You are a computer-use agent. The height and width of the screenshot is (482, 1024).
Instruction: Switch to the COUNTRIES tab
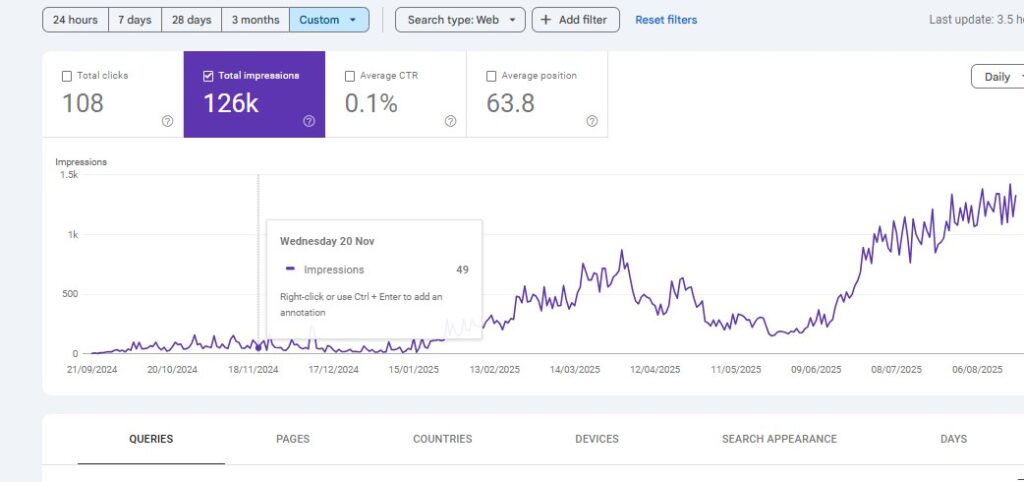click(x=442, y=439)
